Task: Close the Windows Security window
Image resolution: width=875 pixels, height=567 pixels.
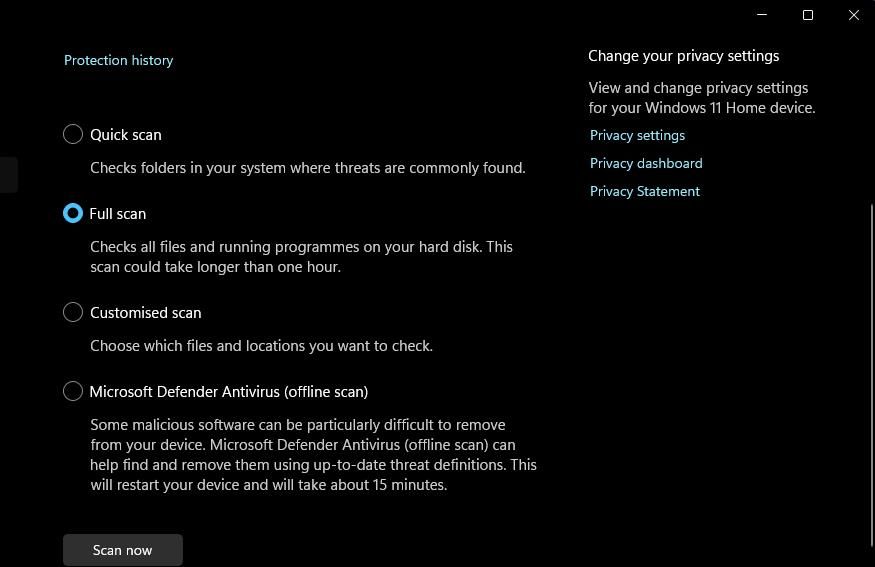Action: [853, 15]
